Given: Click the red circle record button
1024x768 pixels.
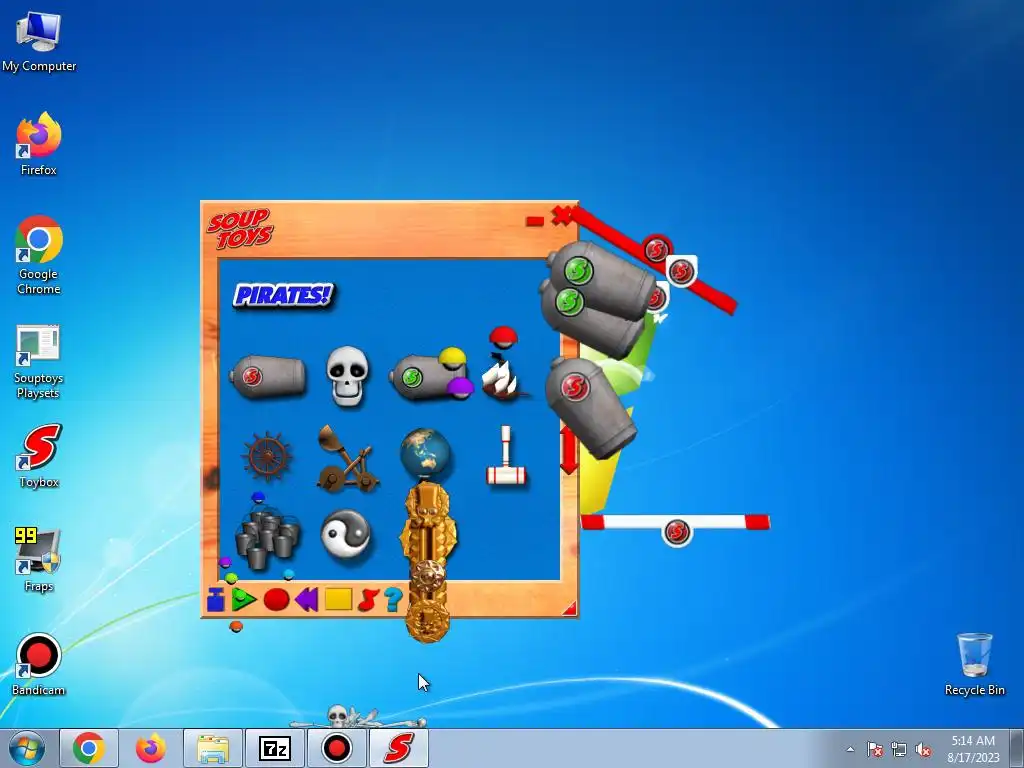Looking at the screenshot, I should [x=276, y=600].
